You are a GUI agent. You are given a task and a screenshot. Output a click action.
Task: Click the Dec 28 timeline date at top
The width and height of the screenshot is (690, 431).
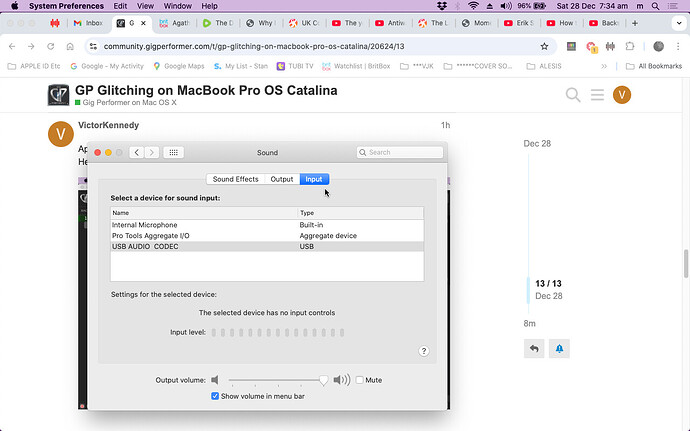point(537,144)
